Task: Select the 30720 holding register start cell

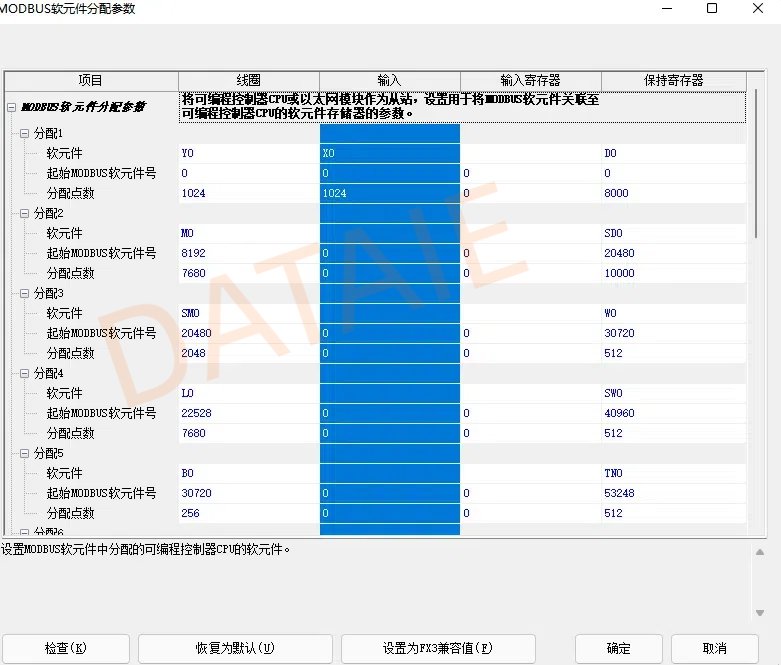Action: 674,333
